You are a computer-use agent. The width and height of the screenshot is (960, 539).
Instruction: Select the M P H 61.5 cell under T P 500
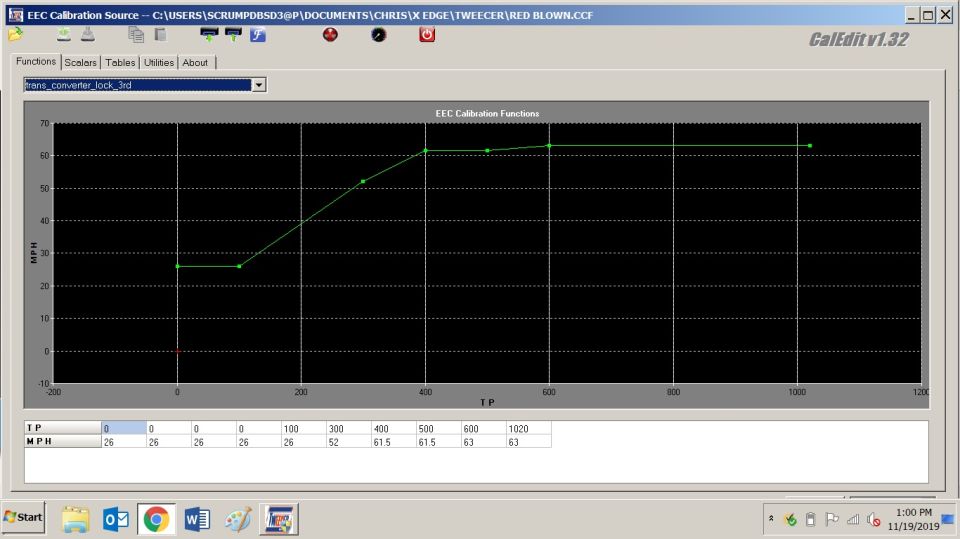[439, 442]
